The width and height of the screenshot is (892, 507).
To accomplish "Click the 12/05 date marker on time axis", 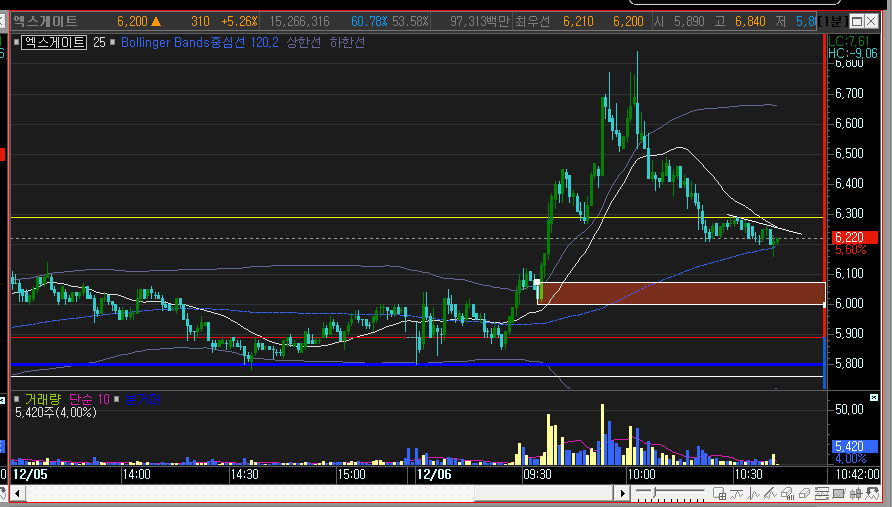I will pos(30,475).
